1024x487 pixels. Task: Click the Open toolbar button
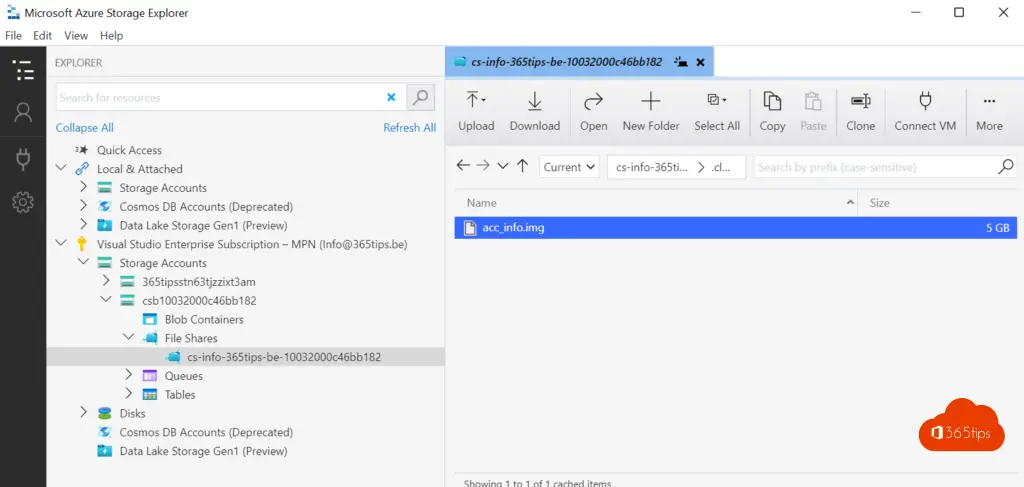click(x=593, y=112)
